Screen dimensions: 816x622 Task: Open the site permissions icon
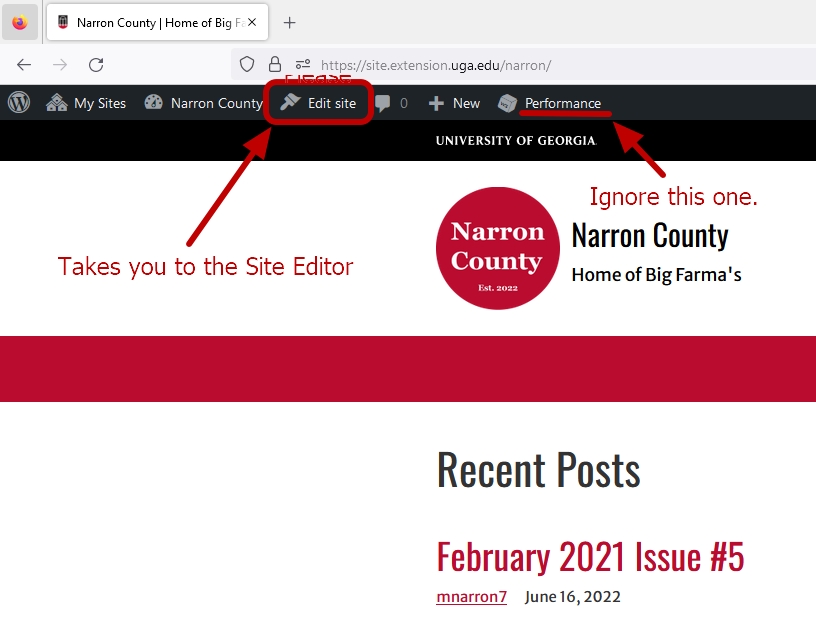click(x=303, y=65)
